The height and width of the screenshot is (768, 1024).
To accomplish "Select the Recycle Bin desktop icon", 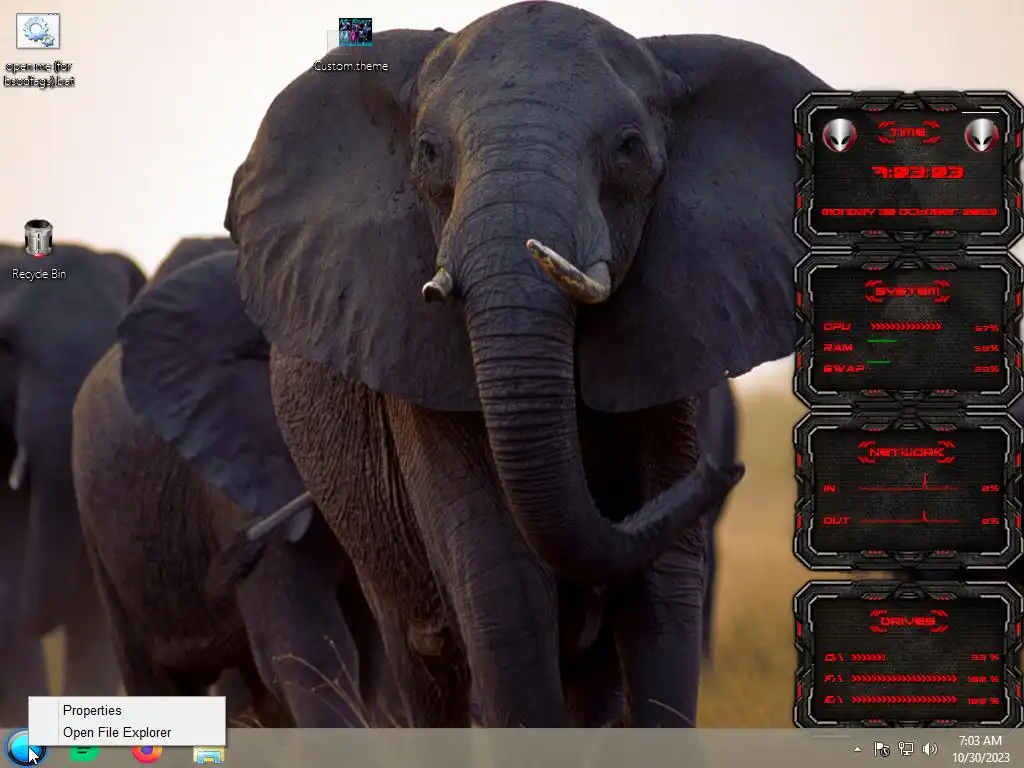I will tap(39, 250).
